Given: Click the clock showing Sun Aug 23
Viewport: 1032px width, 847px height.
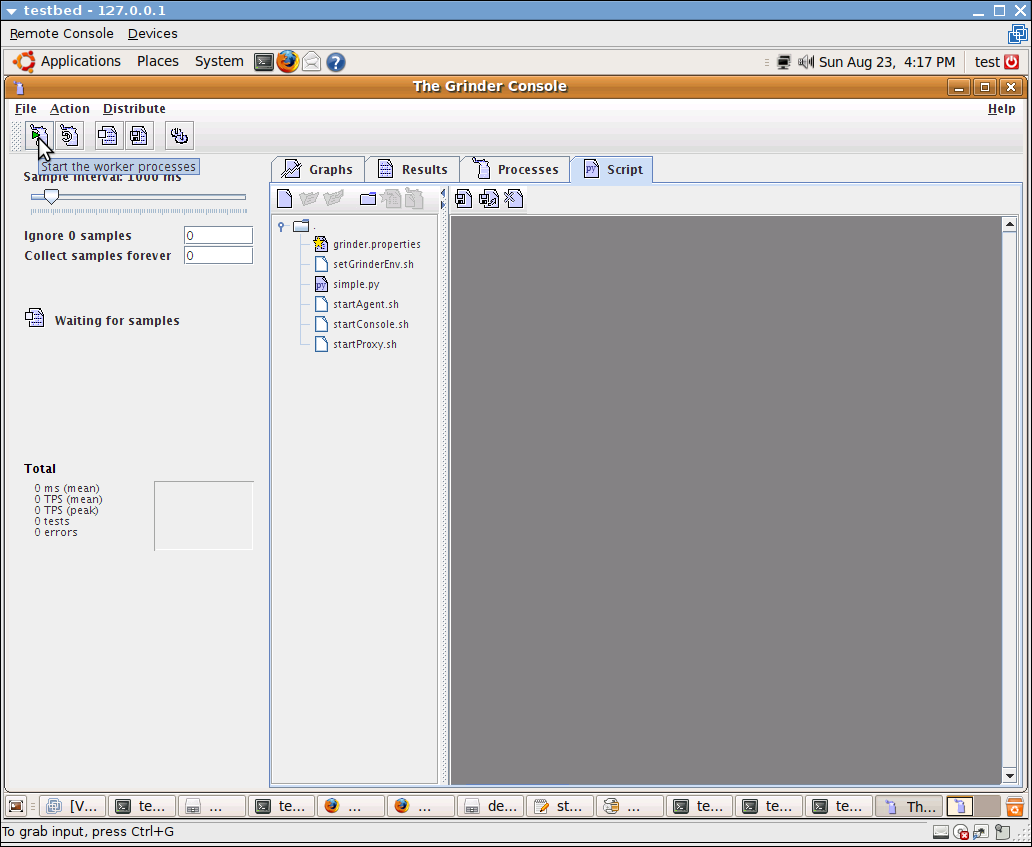Looking at the screenshot, I should click(887, 62).
